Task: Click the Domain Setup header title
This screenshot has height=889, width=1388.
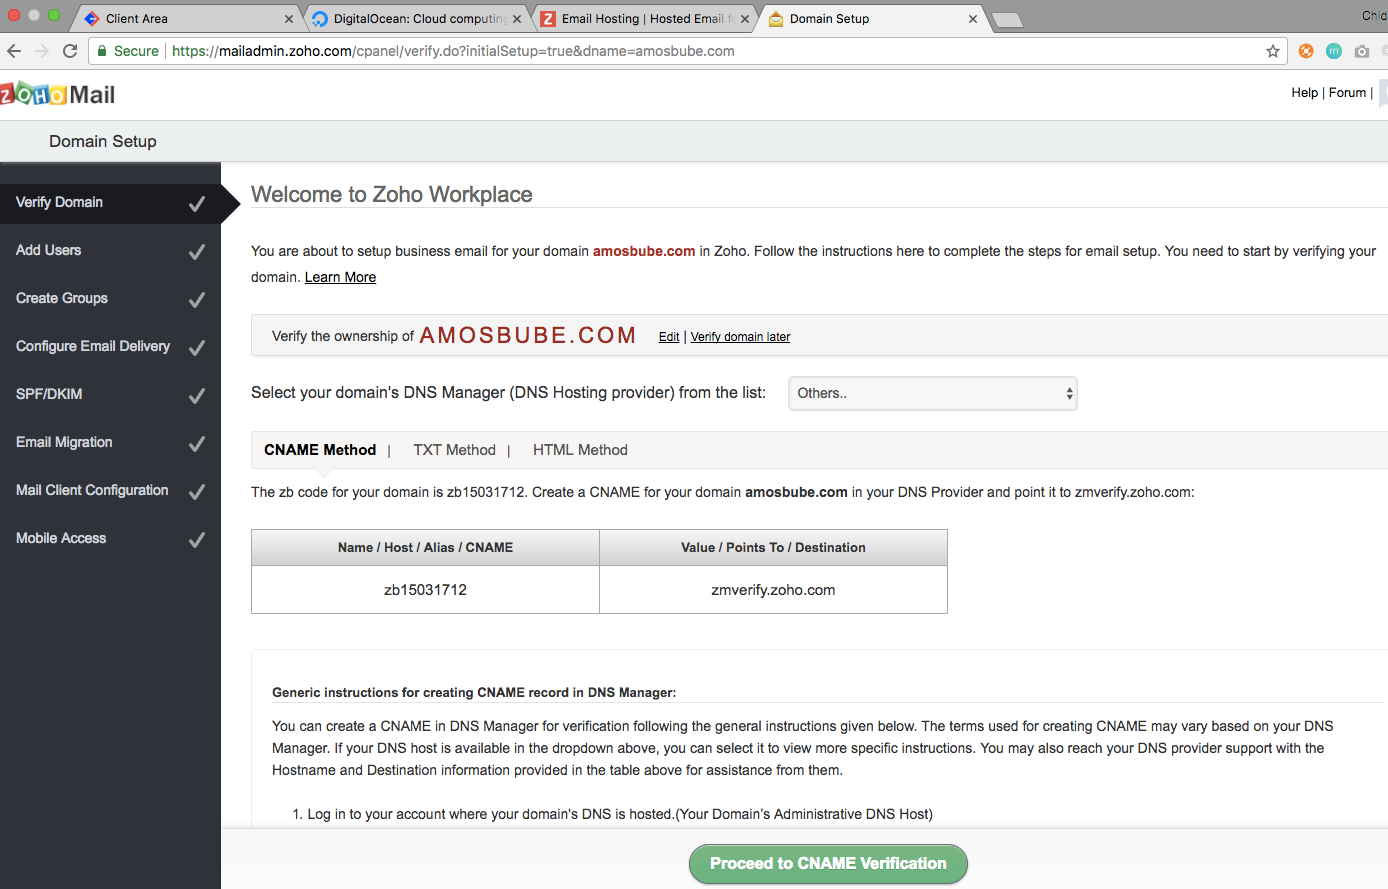Action: tap(103, 141)
